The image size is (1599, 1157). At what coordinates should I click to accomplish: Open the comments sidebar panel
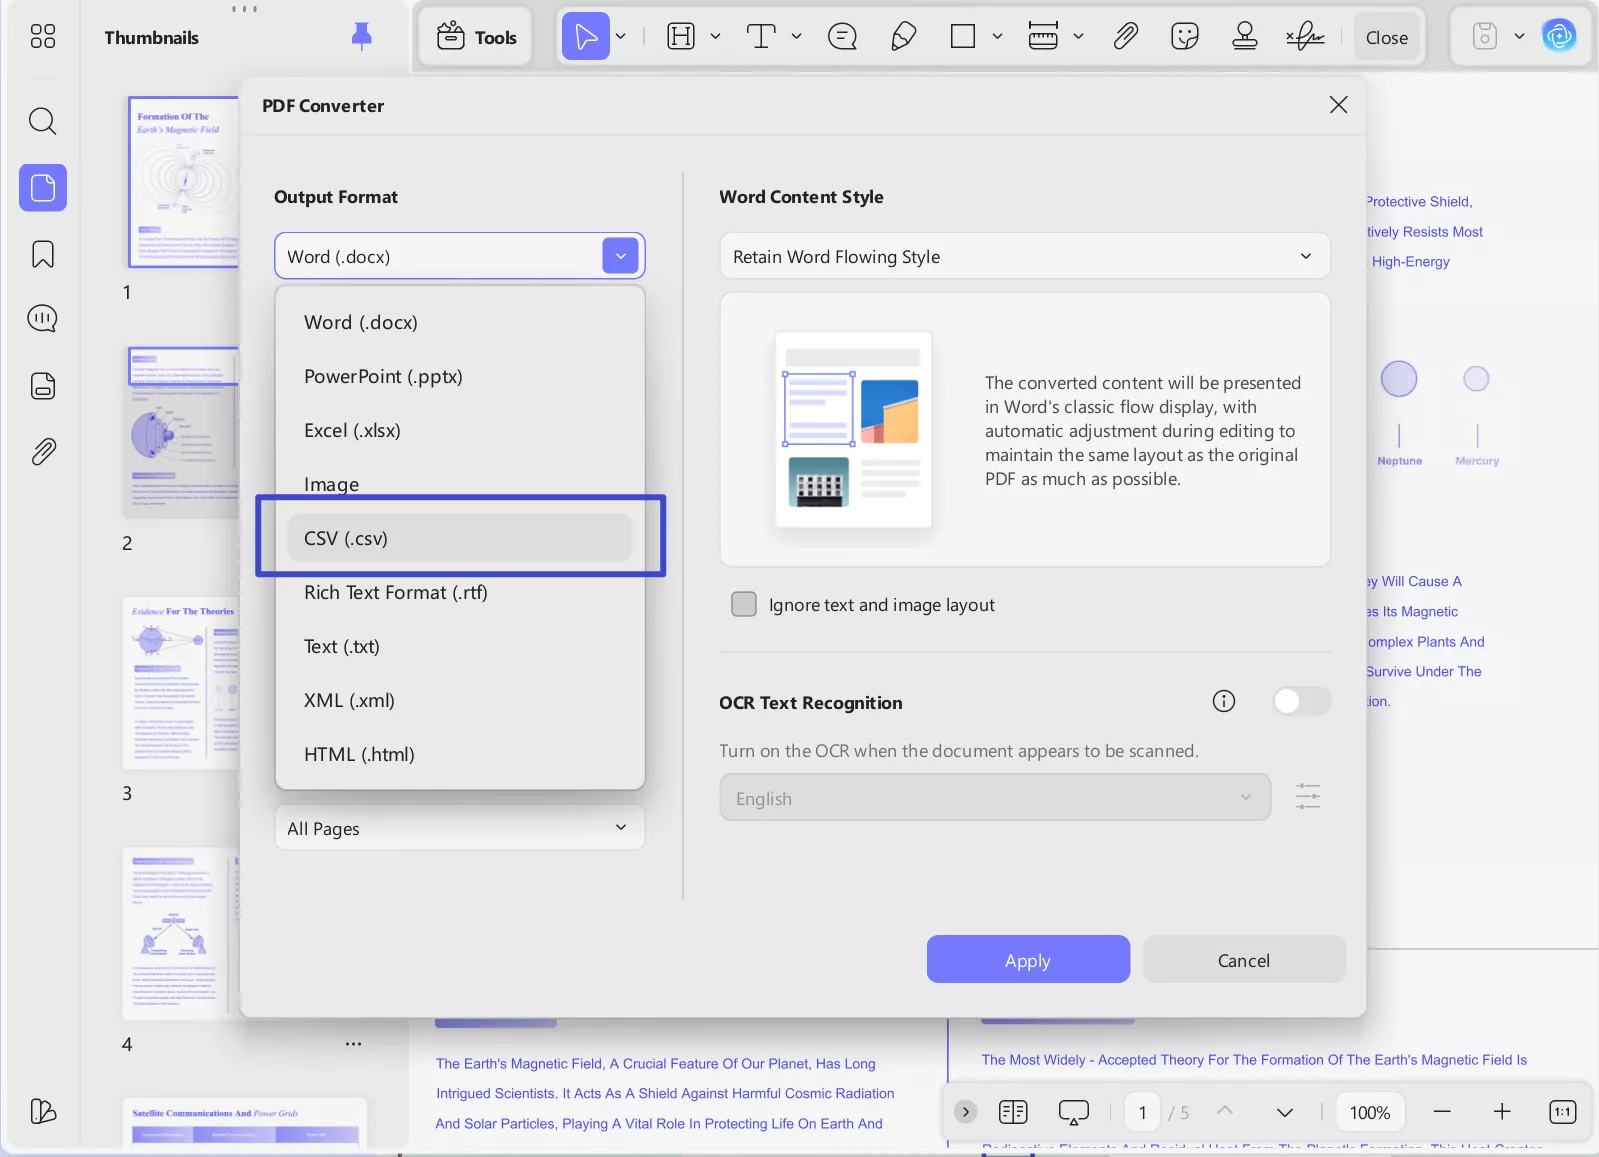[43, 319]
